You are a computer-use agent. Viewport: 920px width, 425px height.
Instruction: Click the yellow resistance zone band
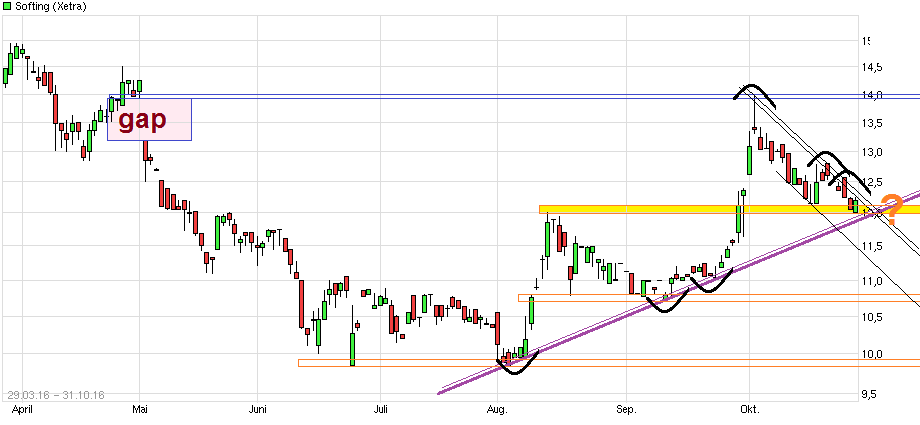pos(729,209)
